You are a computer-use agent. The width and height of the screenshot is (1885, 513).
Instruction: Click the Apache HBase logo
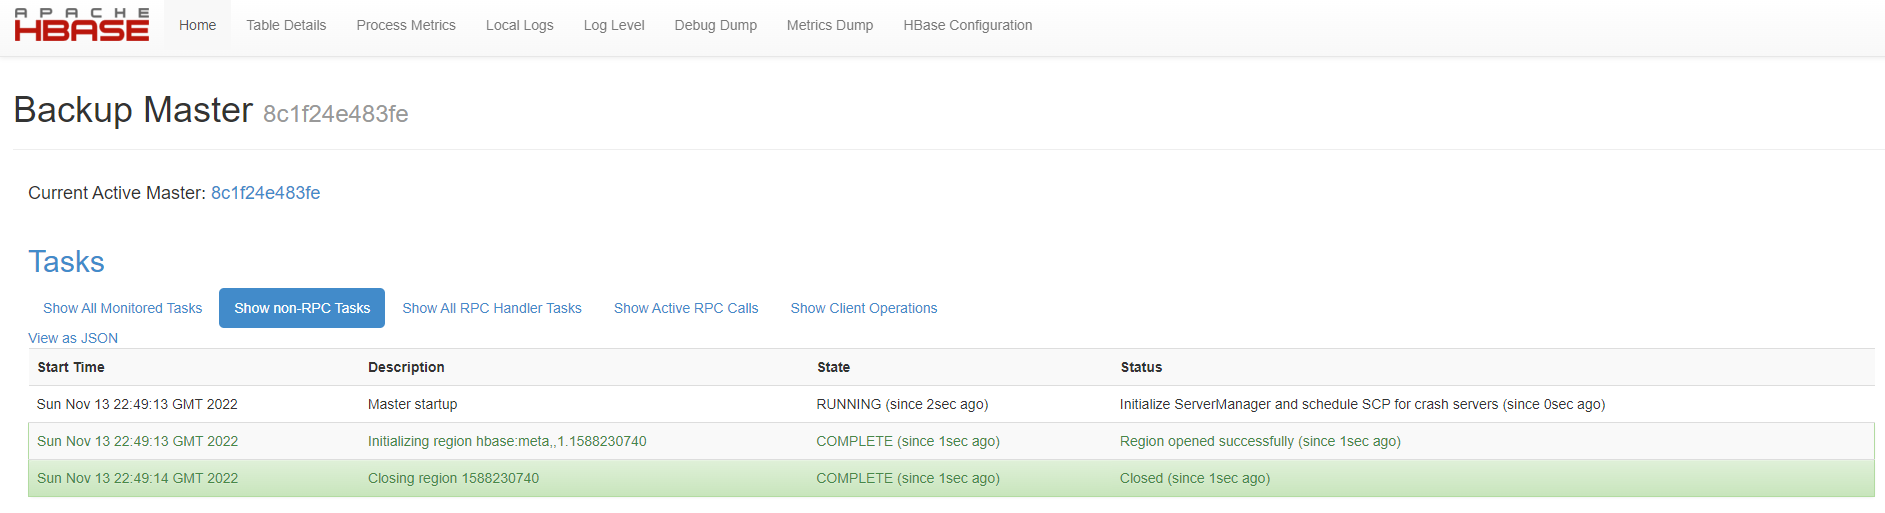81,25
